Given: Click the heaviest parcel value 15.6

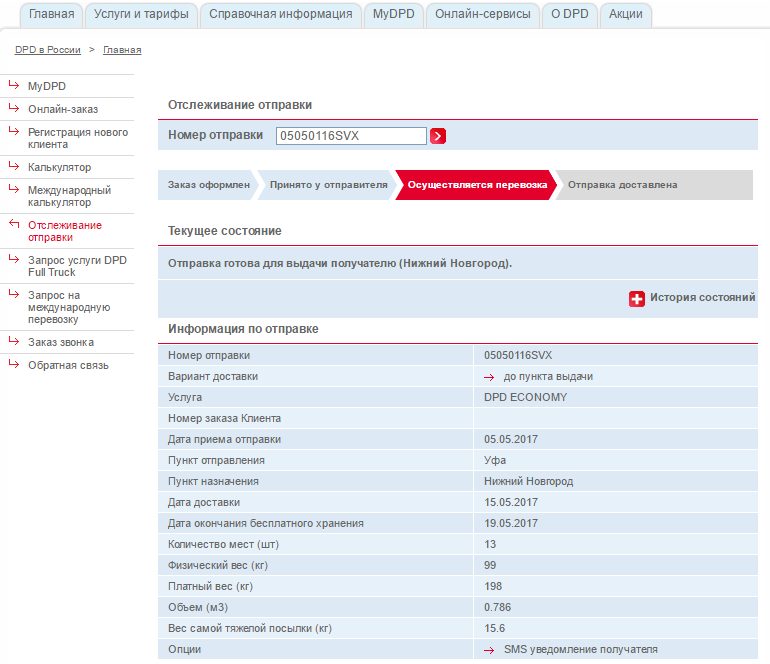Looking at the screenshot, I should click(x=495, y=629).
